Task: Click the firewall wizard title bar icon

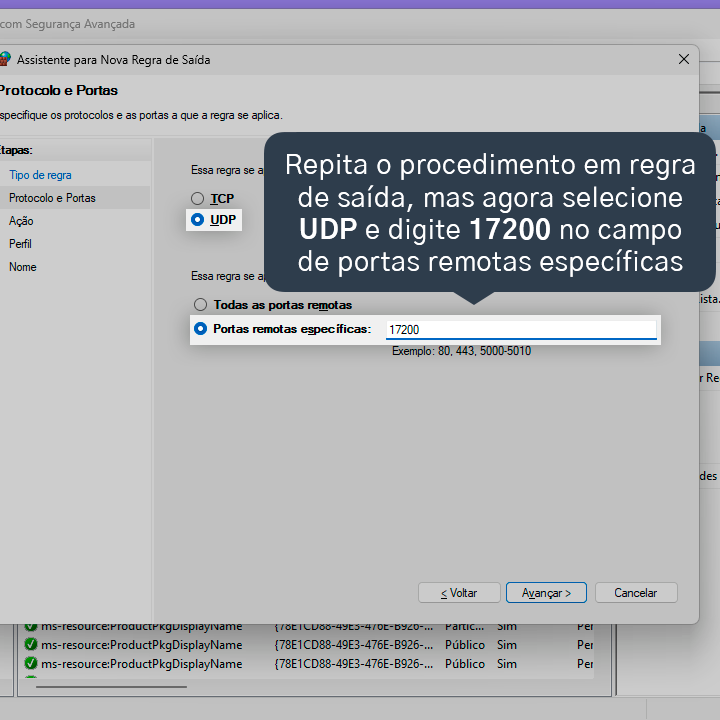Action: (x=5, y=59)
